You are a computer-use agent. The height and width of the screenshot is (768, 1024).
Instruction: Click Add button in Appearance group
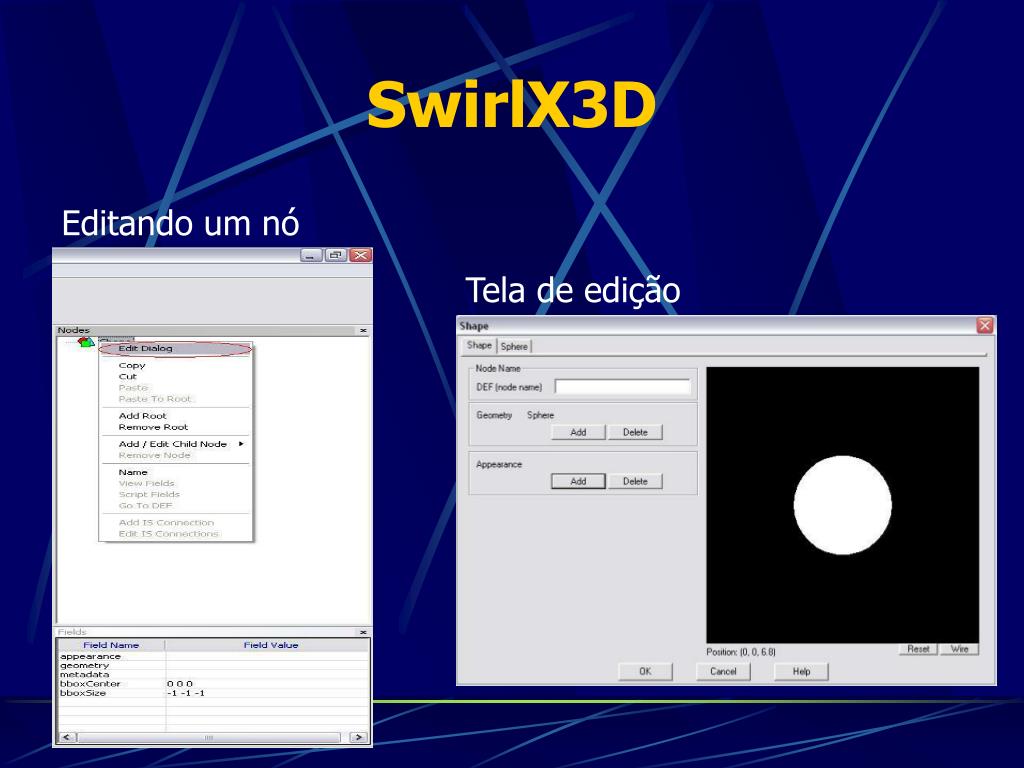click(x=578, y=481)
